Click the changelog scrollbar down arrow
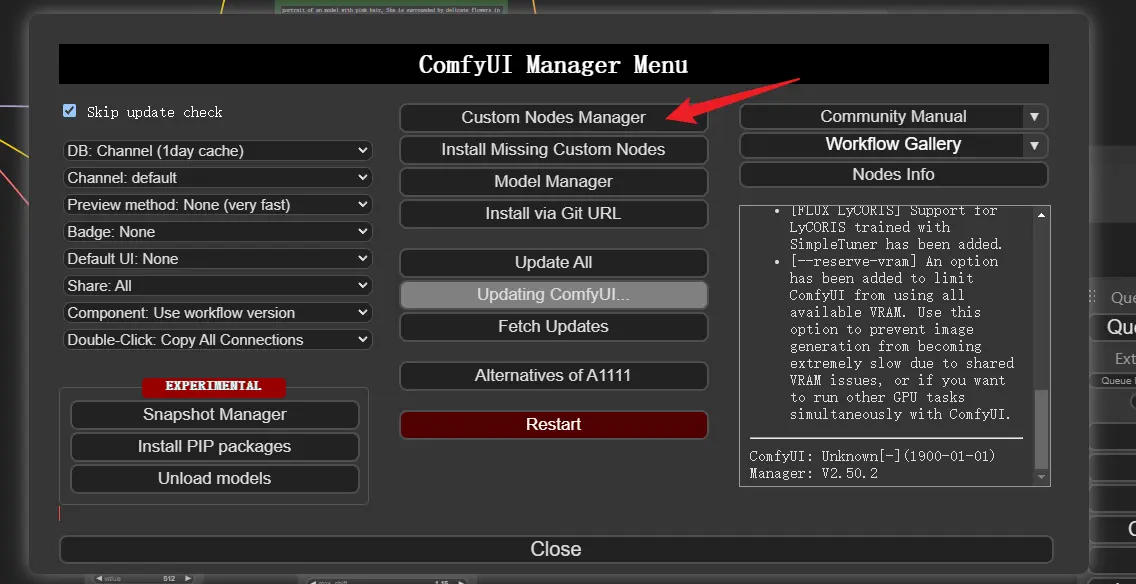 1042,477
